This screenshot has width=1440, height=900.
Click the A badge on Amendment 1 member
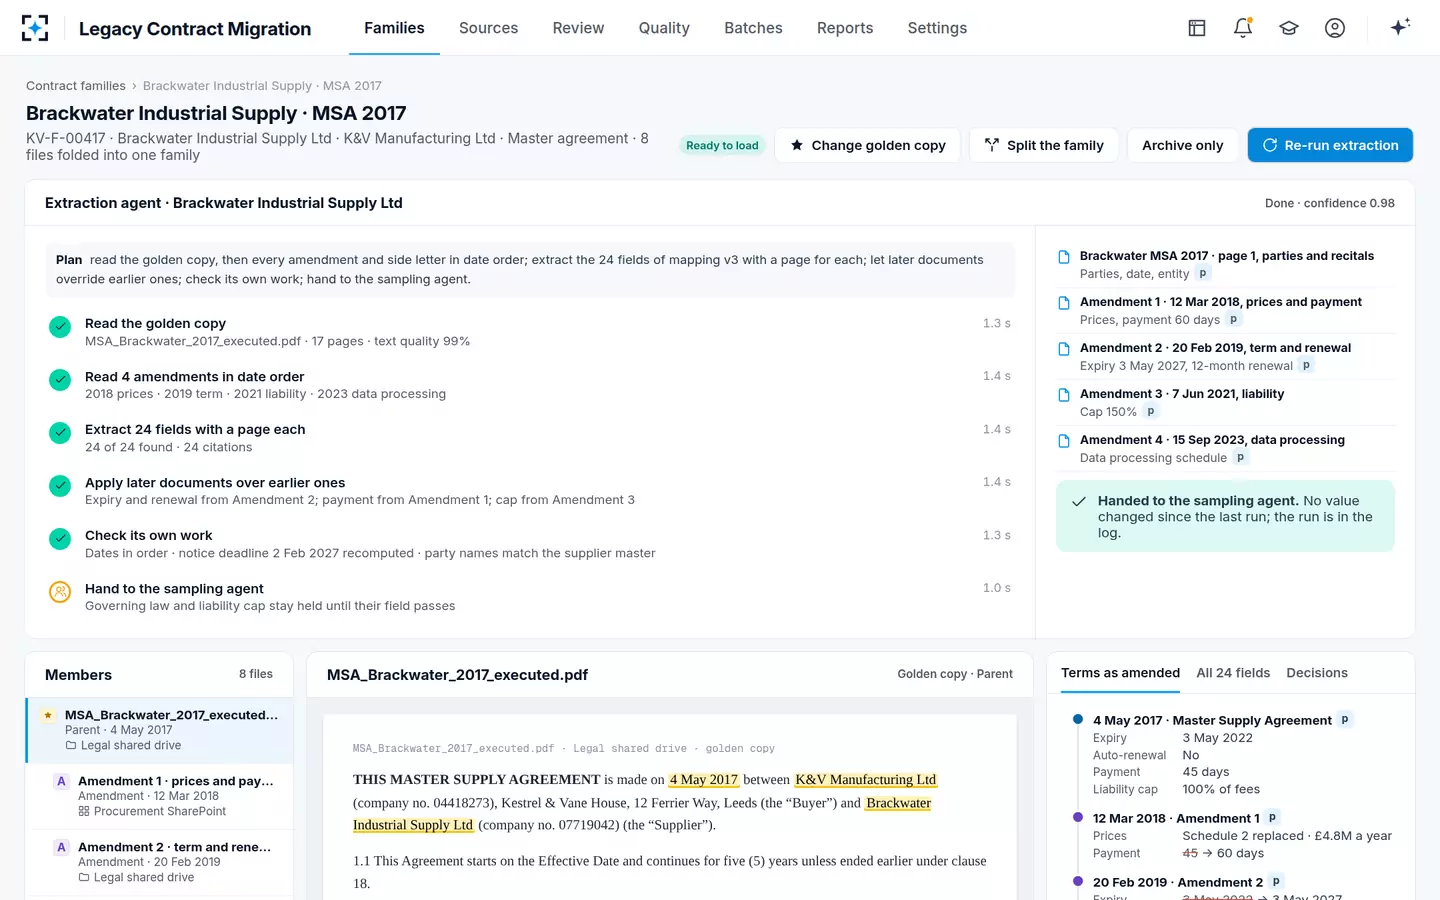coord(61,781)
